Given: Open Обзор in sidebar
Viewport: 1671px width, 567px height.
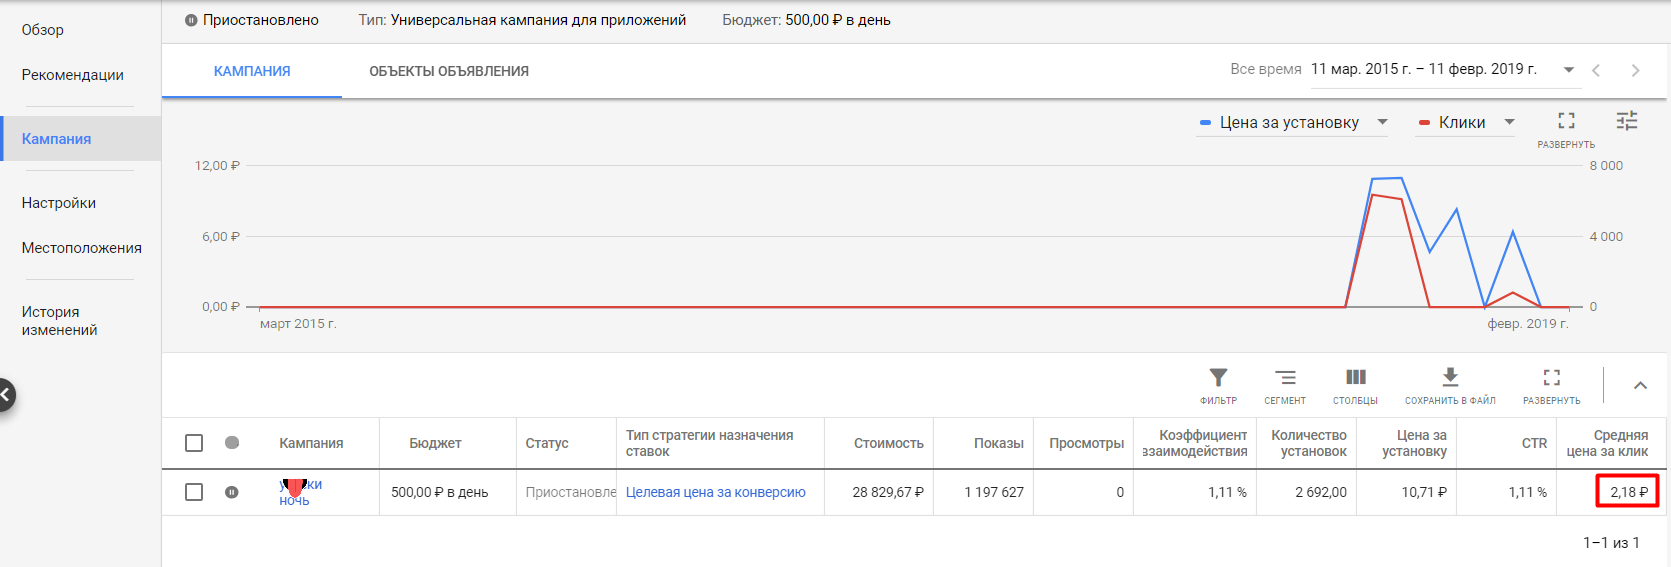Looking at the screenshot, I should pyautogui.click(x=43, y=30).
